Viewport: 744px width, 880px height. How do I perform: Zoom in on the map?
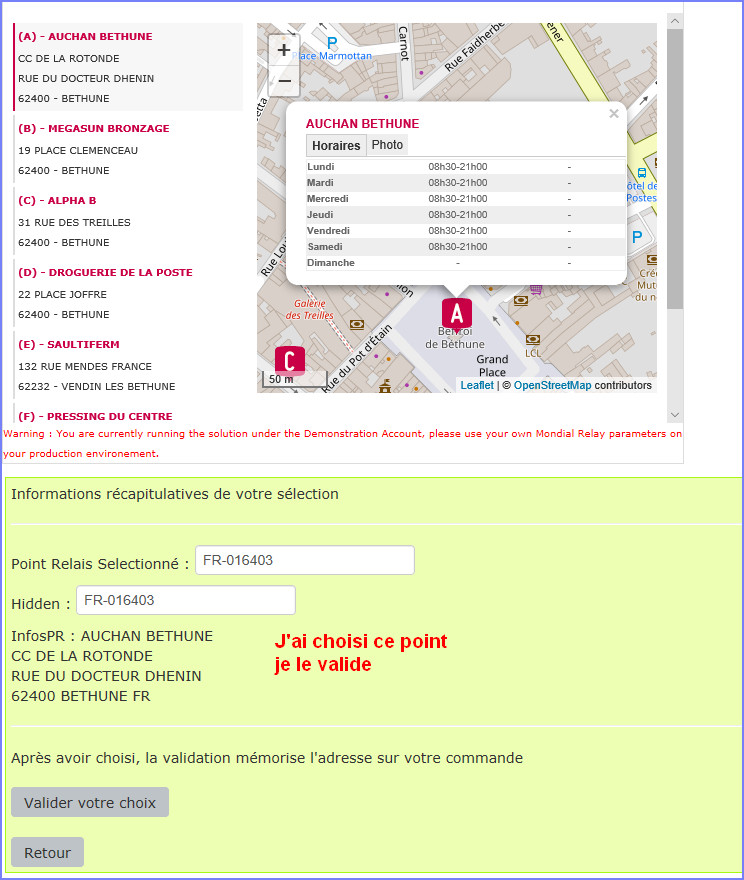coord(284,50)
